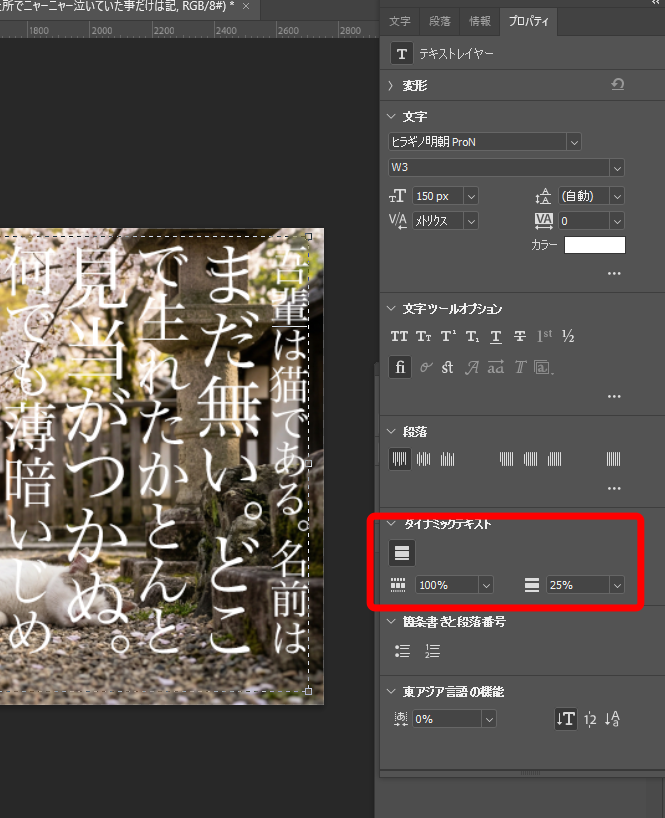Select justify all lines icon
The width and height of the screenshot is (665, 818).
[x=613, y=459]
